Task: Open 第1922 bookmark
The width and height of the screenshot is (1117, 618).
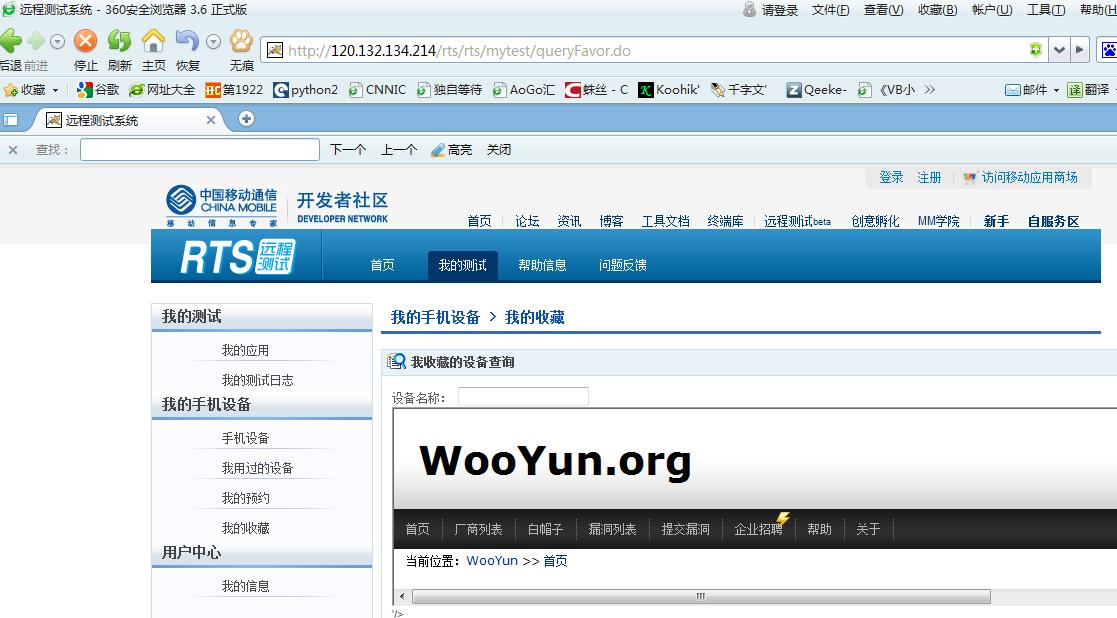Action: [x=234, y=90]
